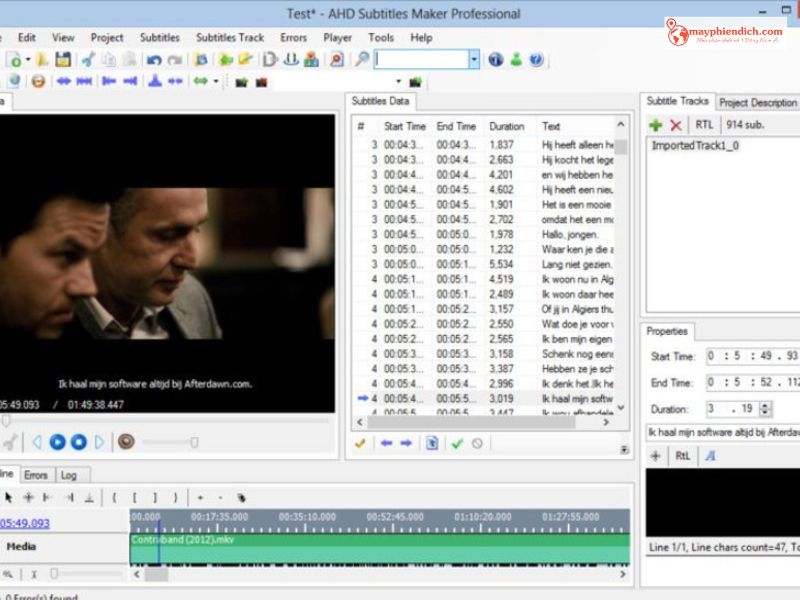Viewport: 800px width, 600px height.
Task: Click the arrow selection tool above the timeline
Action: point(11,495)
